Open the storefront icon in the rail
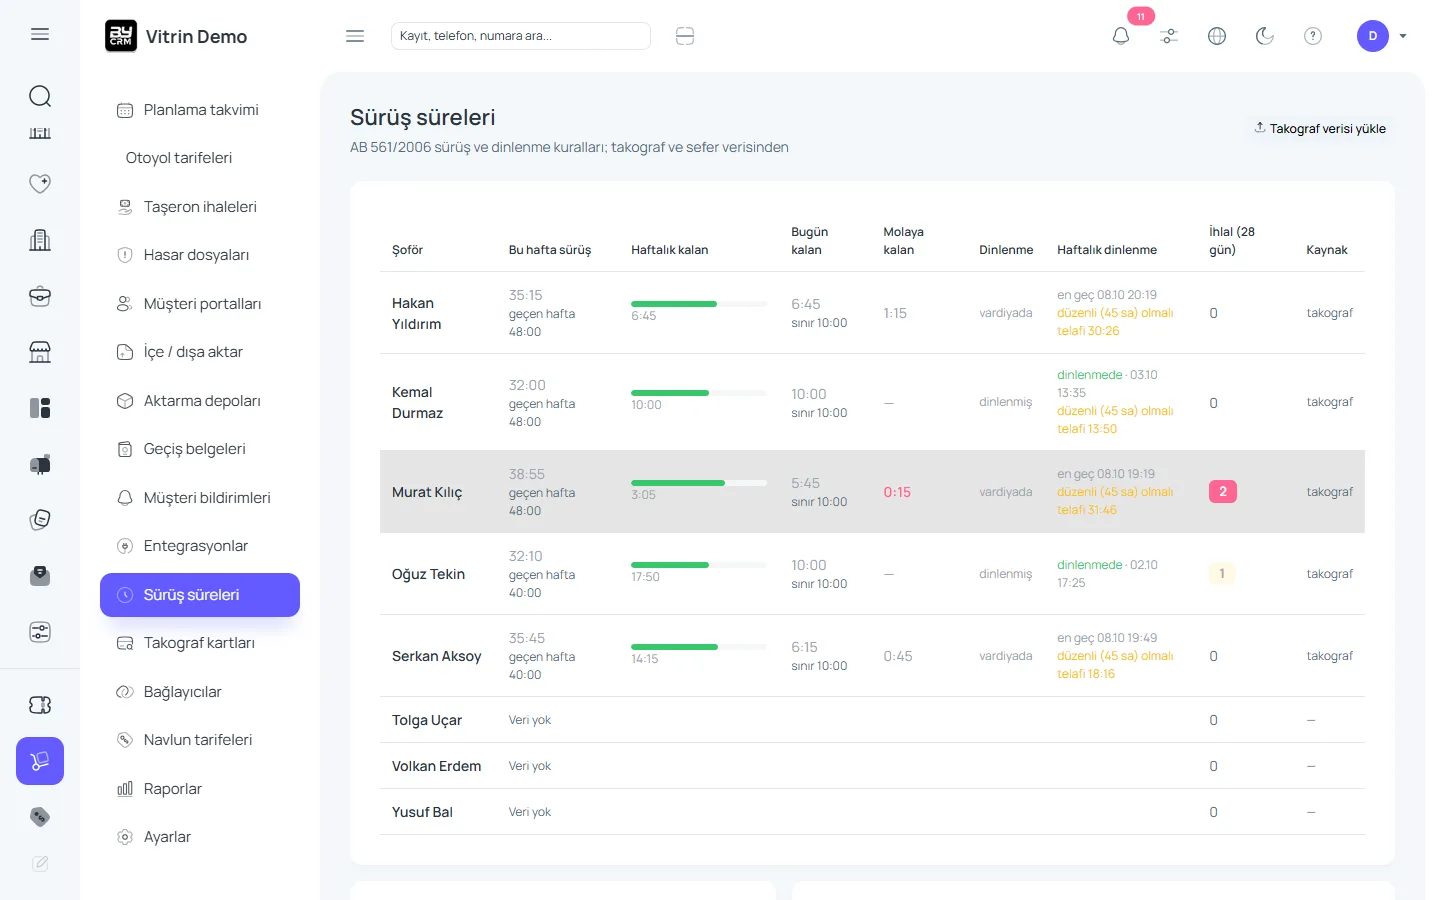The image size is (1440, 900). pos(40,352)
